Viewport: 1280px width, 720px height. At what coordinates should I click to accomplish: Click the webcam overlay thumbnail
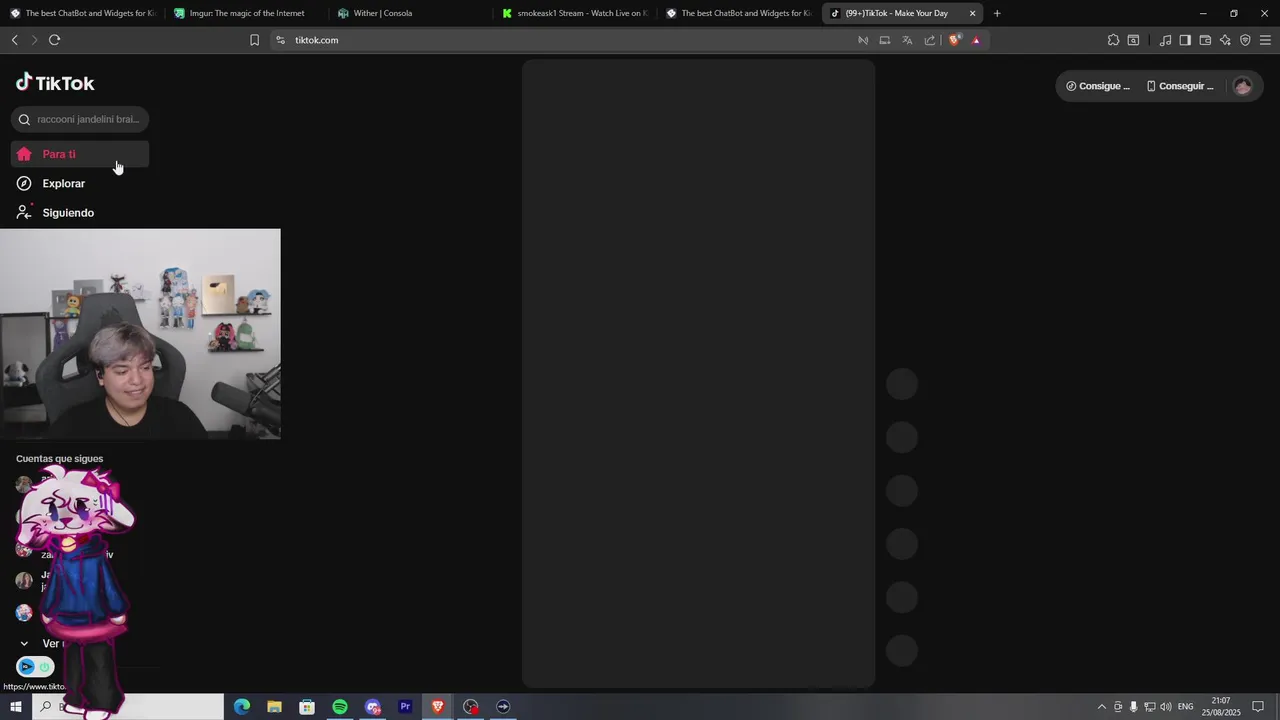coord(140,334)
